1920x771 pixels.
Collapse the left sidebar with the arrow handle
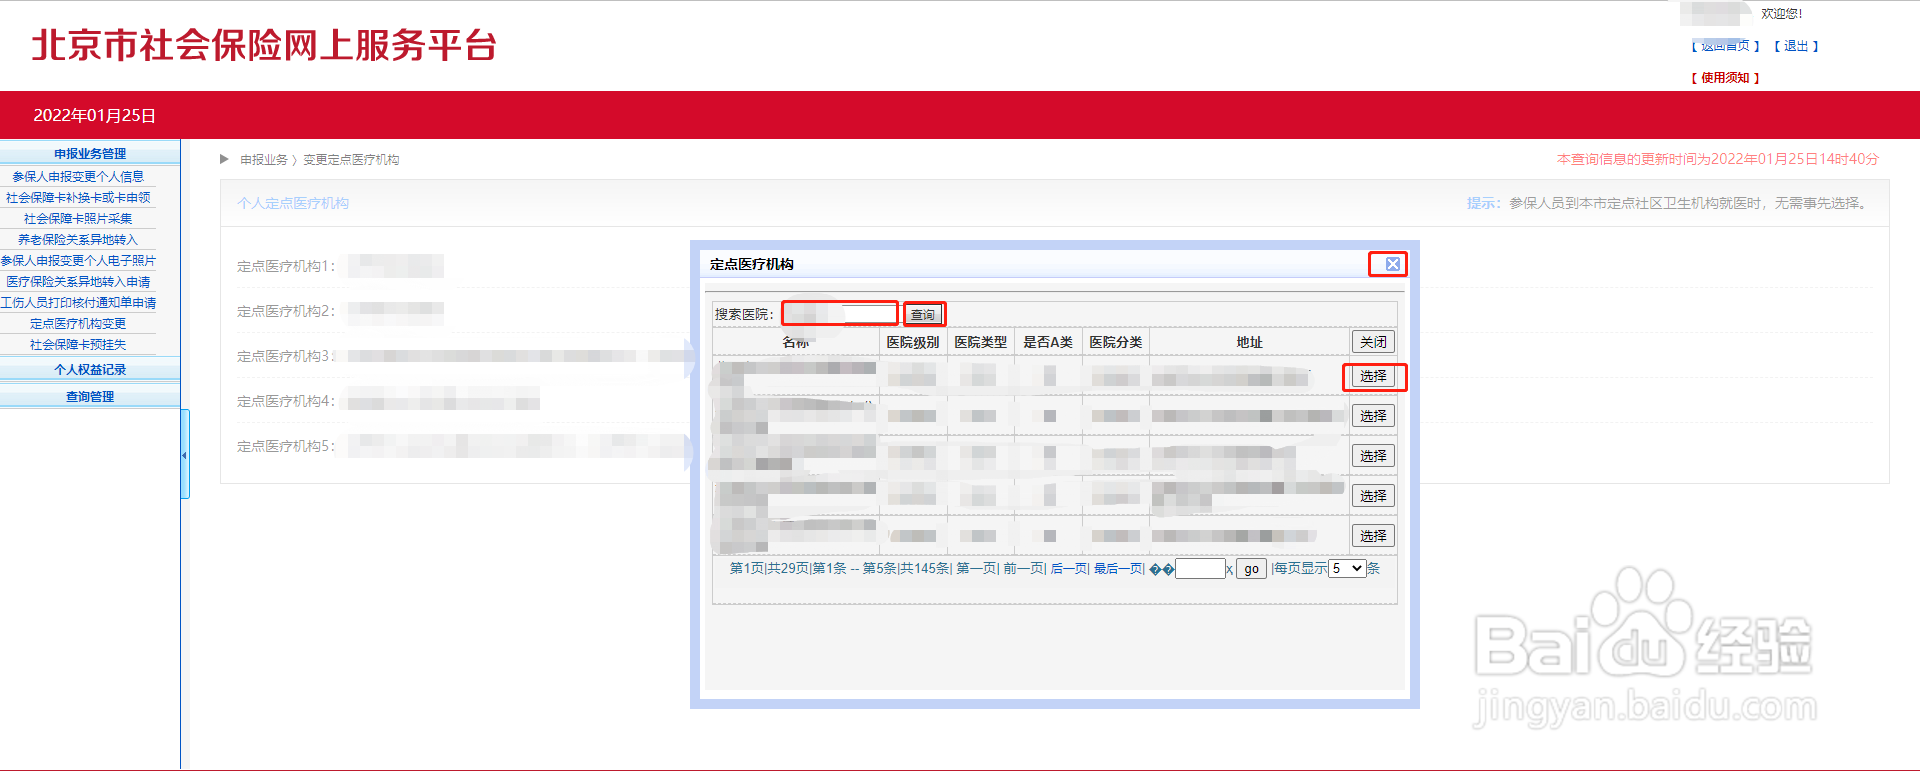pyautogui.click(x=184, y=455)
